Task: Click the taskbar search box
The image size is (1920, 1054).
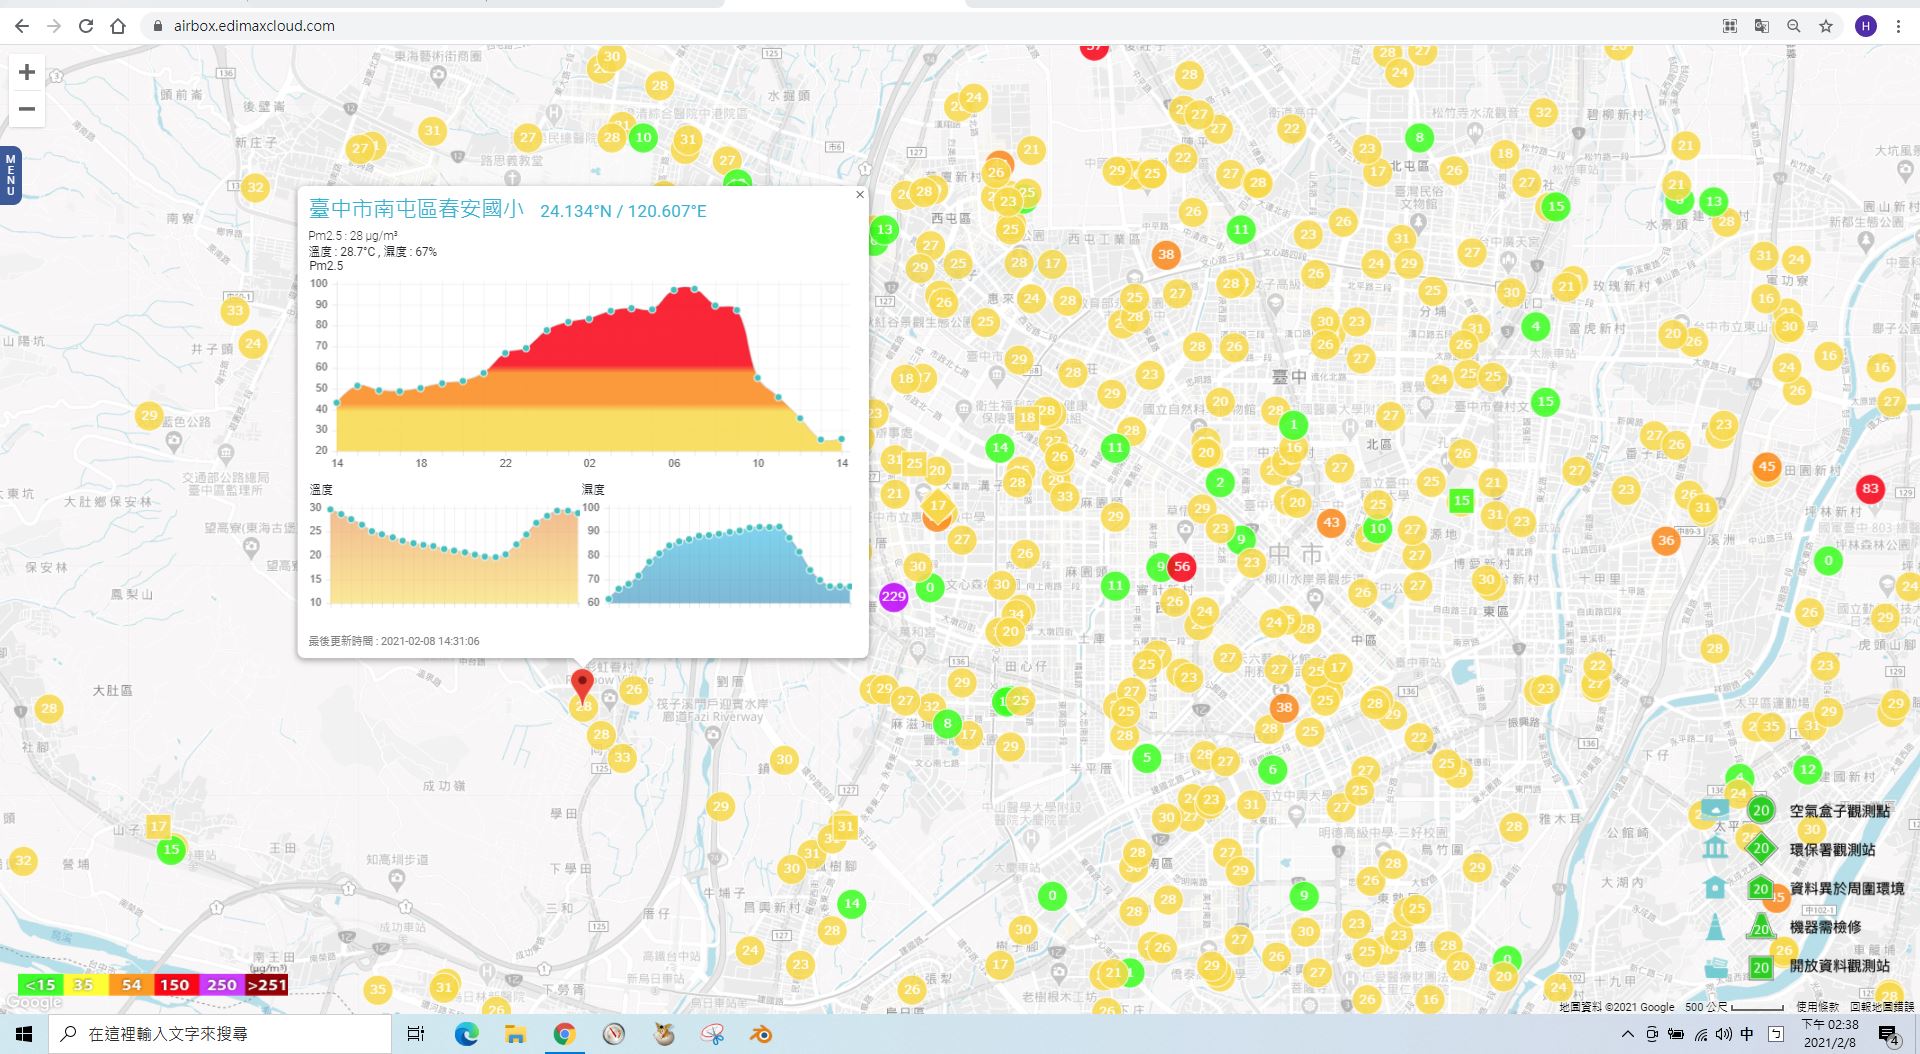Action: pyautogui.click(x=220, y=1034)
